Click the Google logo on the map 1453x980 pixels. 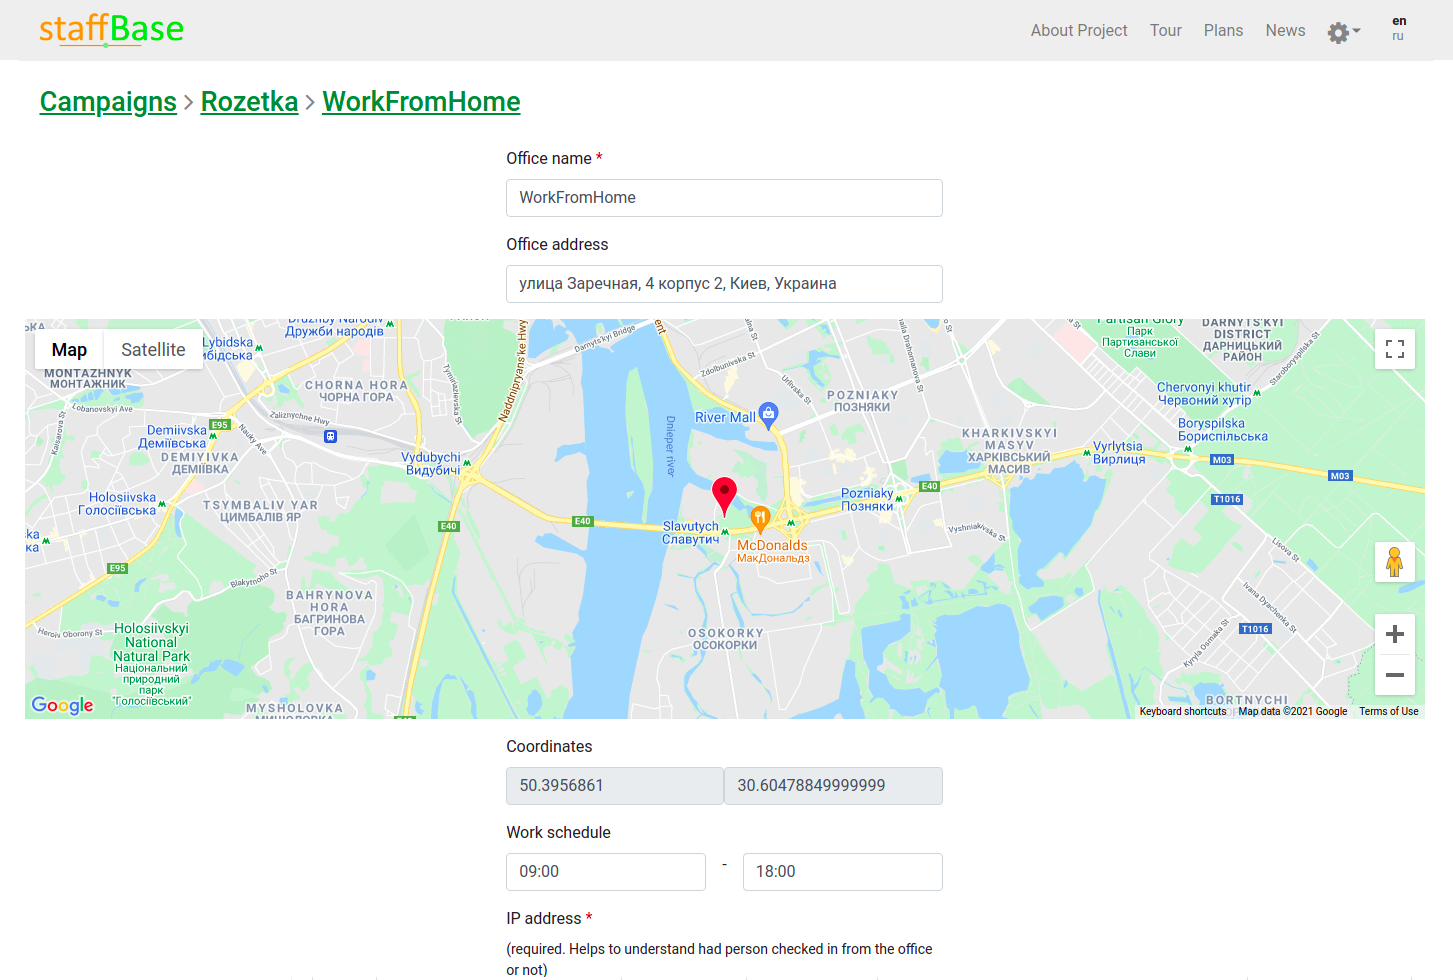tap(62, 705)
